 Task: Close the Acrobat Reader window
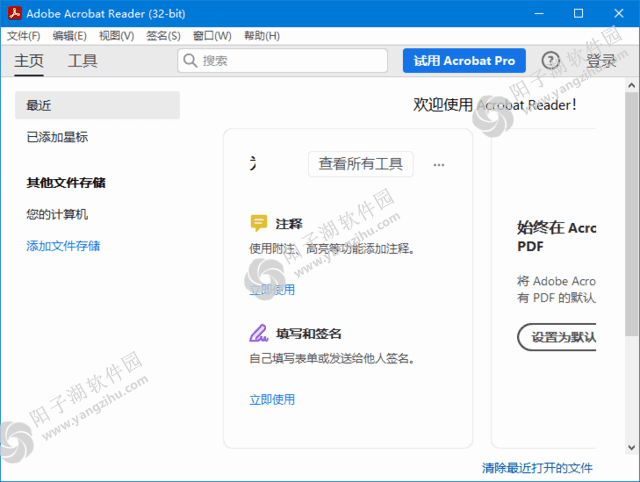click(619, 13)
